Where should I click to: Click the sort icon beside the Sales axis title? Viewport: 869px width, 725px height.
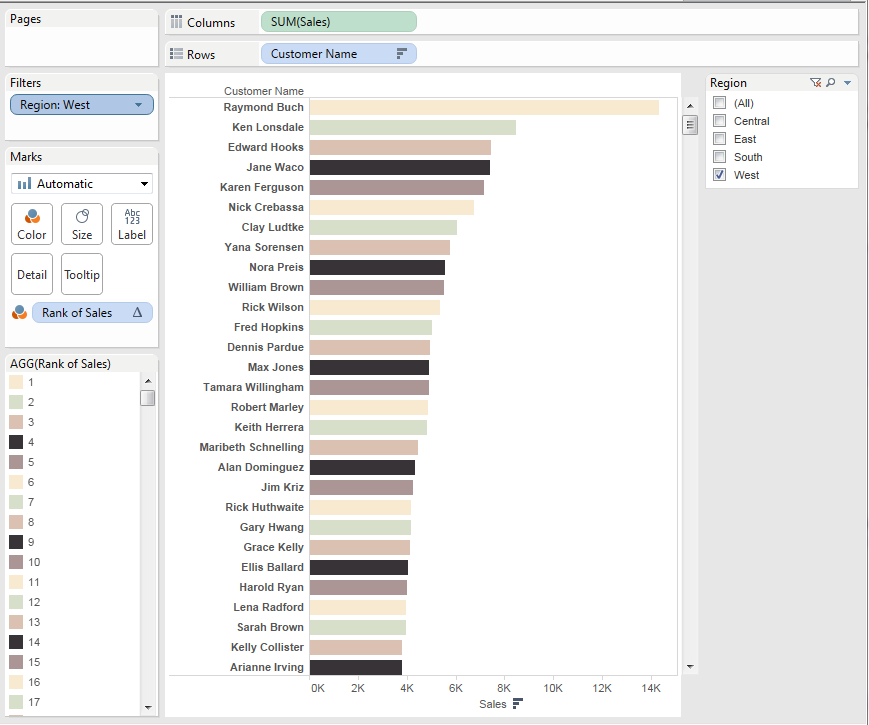[x=517, y=704]
